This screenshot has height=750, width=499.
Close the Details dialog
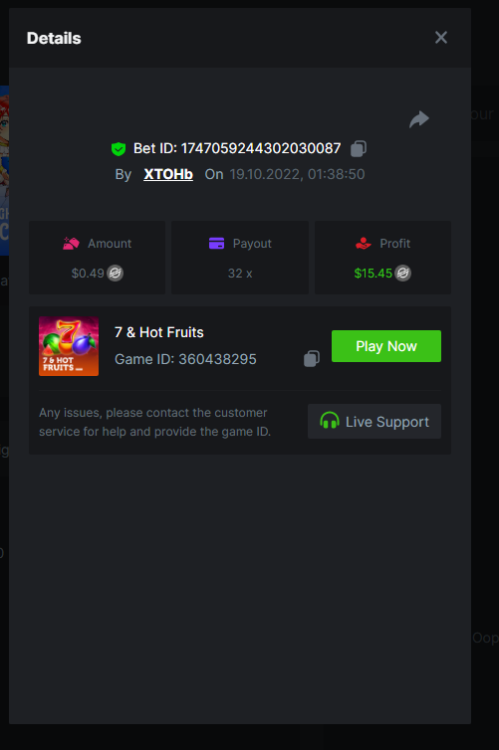pyautogui.click(x=441, y=37)
